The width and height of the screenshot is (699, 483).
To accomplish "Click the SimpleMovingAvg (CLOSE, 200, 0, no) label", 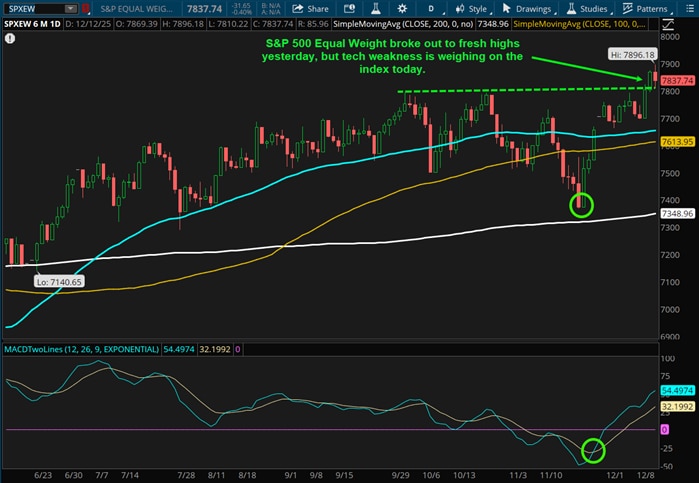I will (403, 24).
